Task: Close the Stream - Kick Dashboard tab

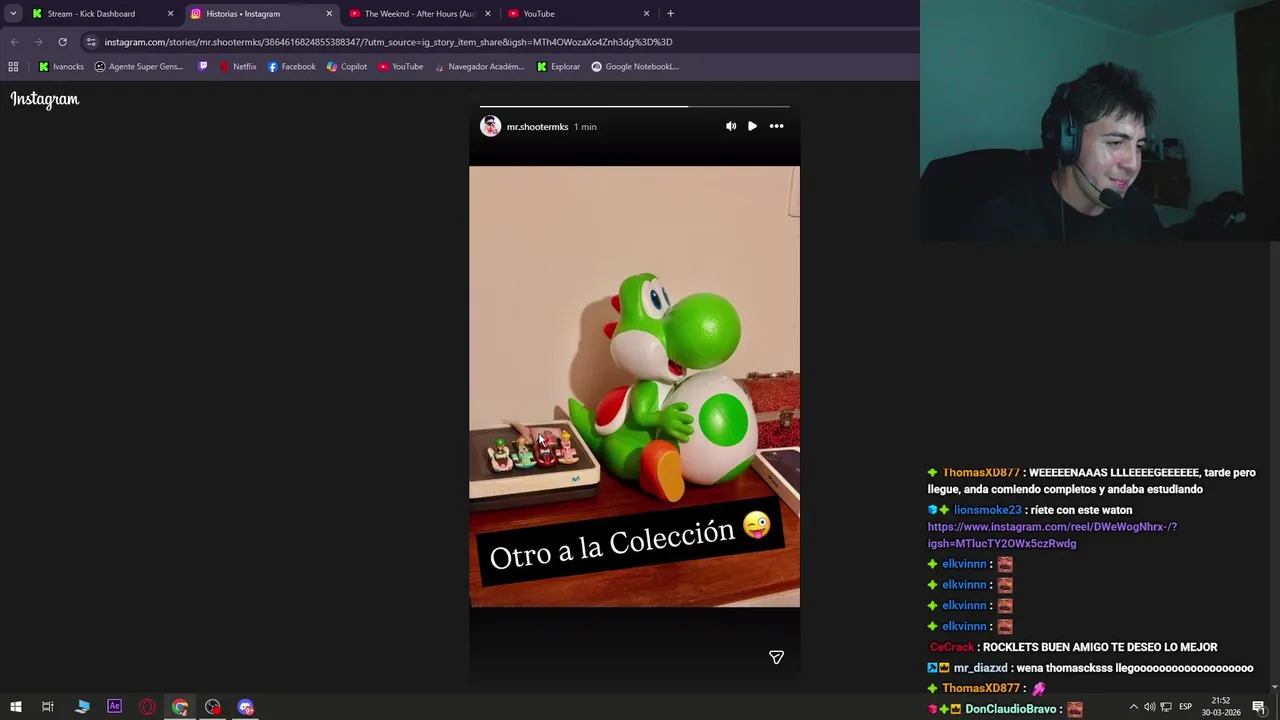Action: coord(170,14)
